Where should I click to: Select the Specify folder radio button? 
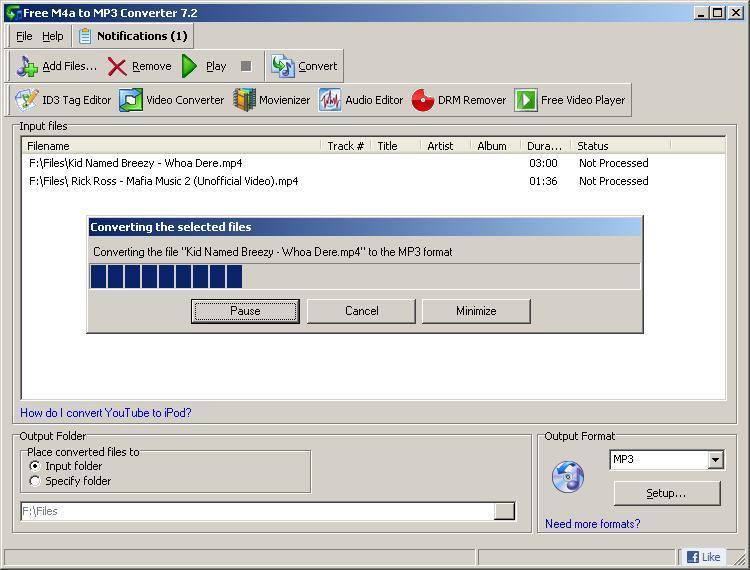click(x=36, y=481)
